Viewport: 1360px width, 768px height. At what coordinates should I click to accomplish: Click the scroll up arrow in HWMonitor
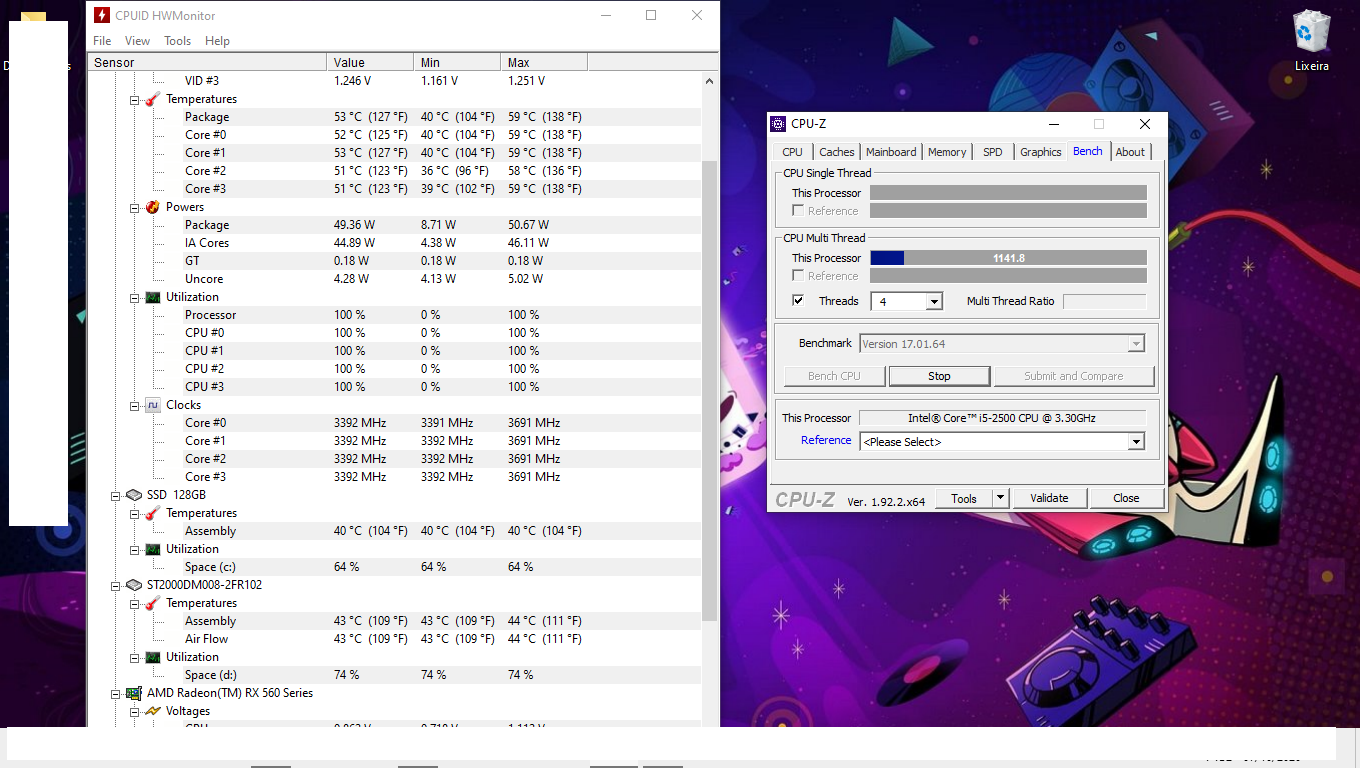(x=710, y=81)
